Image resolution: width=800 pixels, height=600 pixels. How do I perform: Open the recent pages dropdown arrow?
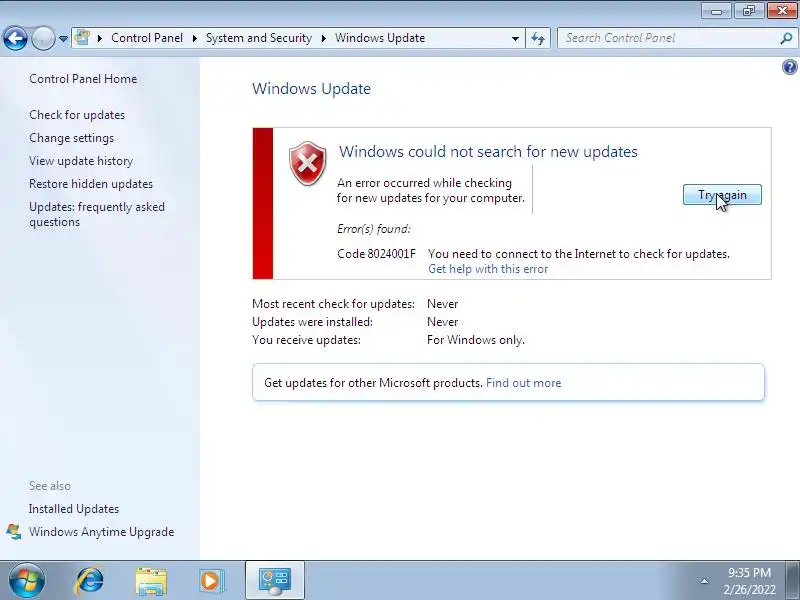[x=63, y=39]
